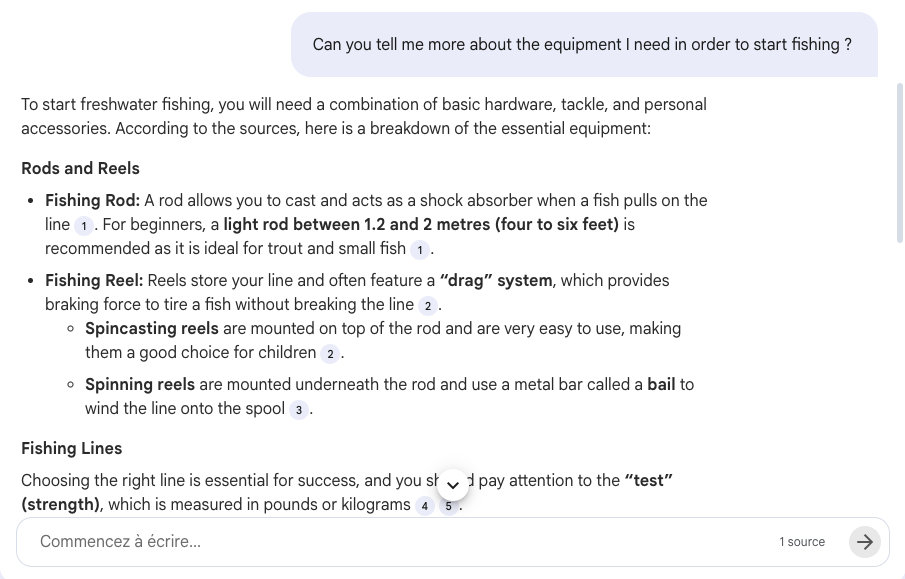Click the scroll-down chevron icon
The width and height of the screenshot is (905, 579).
(x=453, y=484)
